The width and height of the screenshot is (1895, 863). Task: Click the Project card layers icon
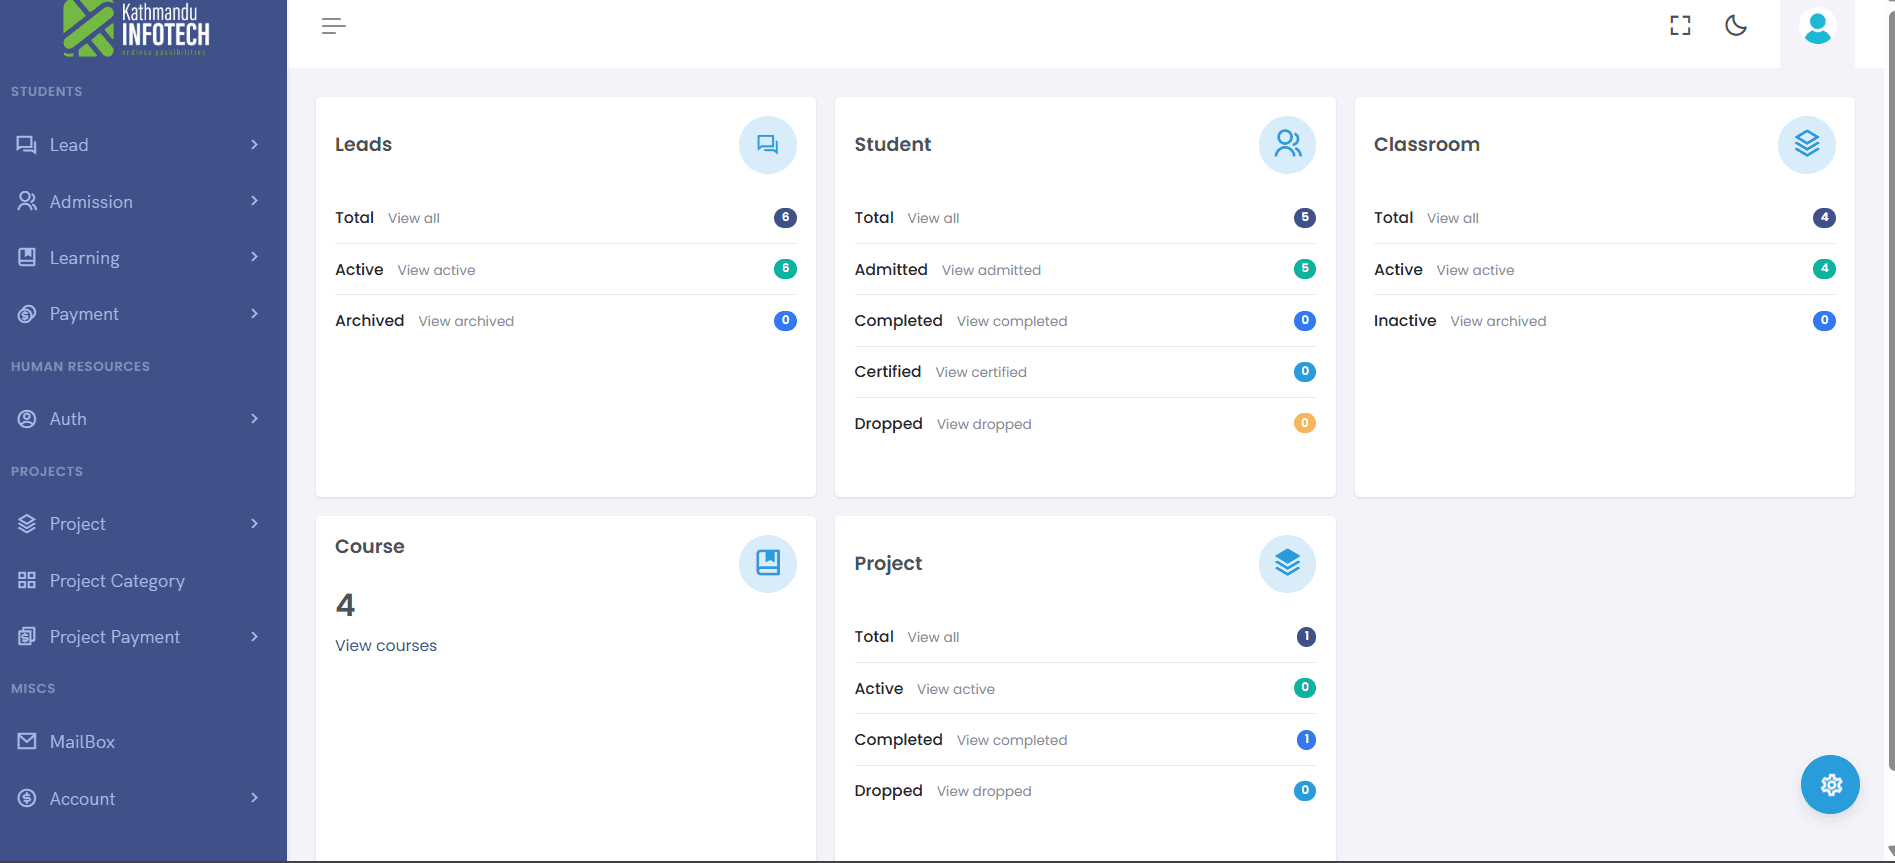tap(1287, 564)
